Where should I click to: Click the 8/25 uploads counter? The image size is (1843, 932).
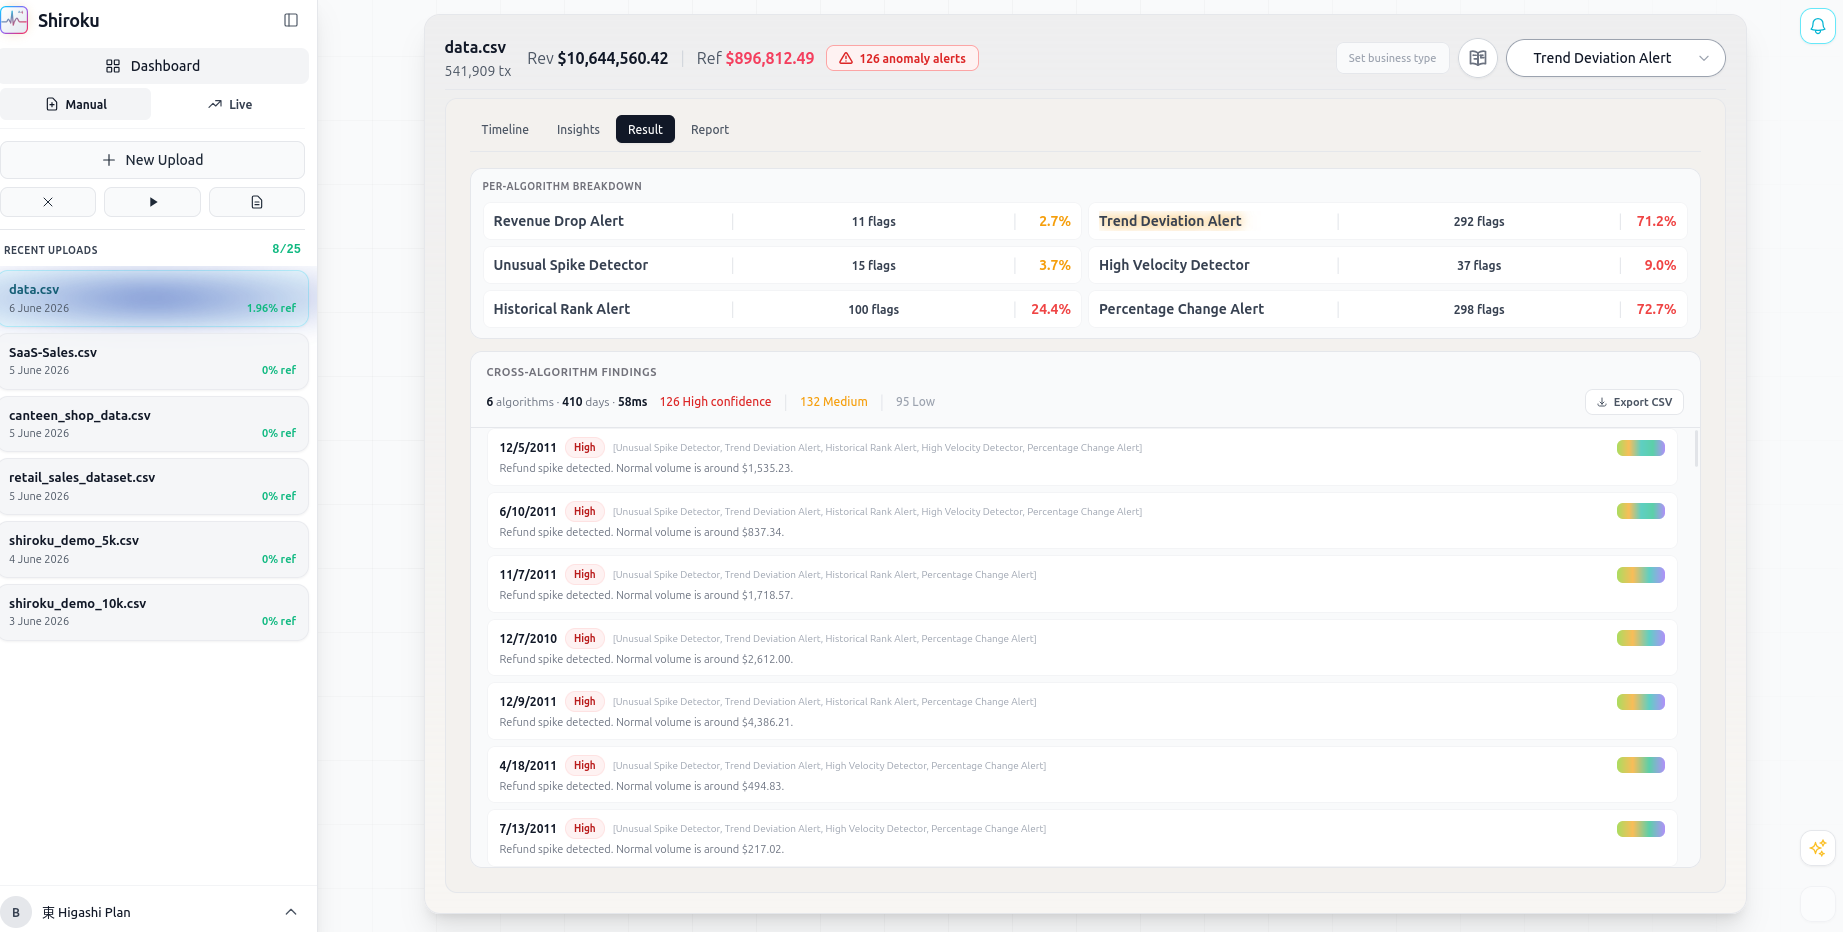286,249
